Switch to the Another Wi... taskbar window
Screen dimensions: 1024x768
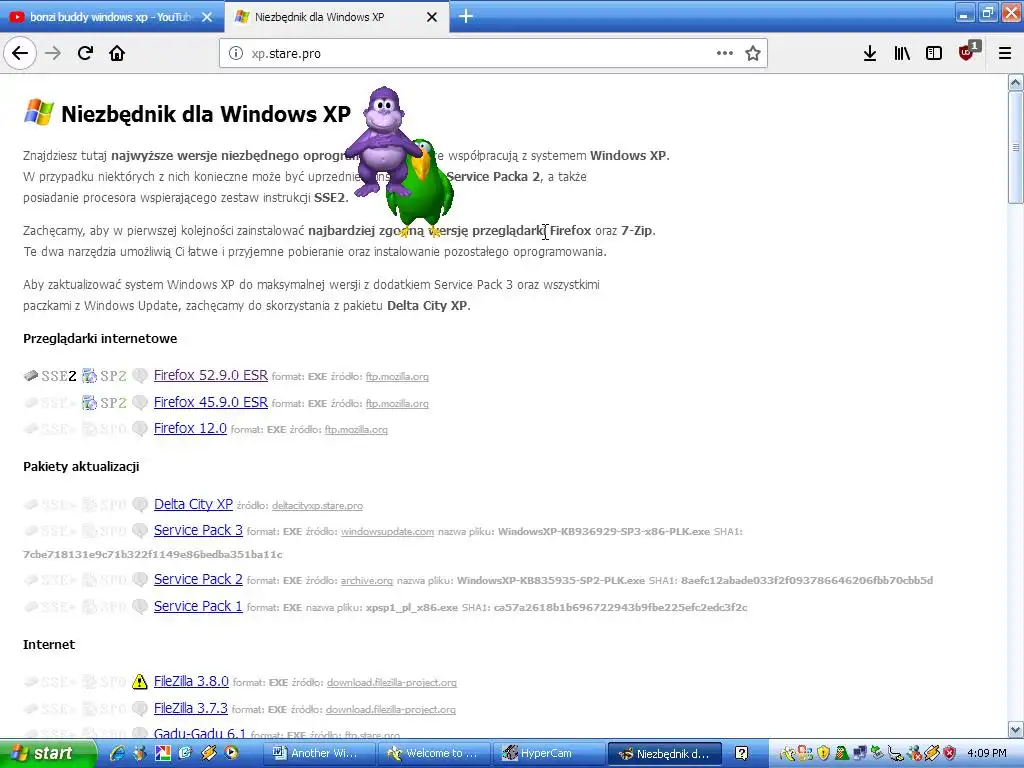pos(319,754)
